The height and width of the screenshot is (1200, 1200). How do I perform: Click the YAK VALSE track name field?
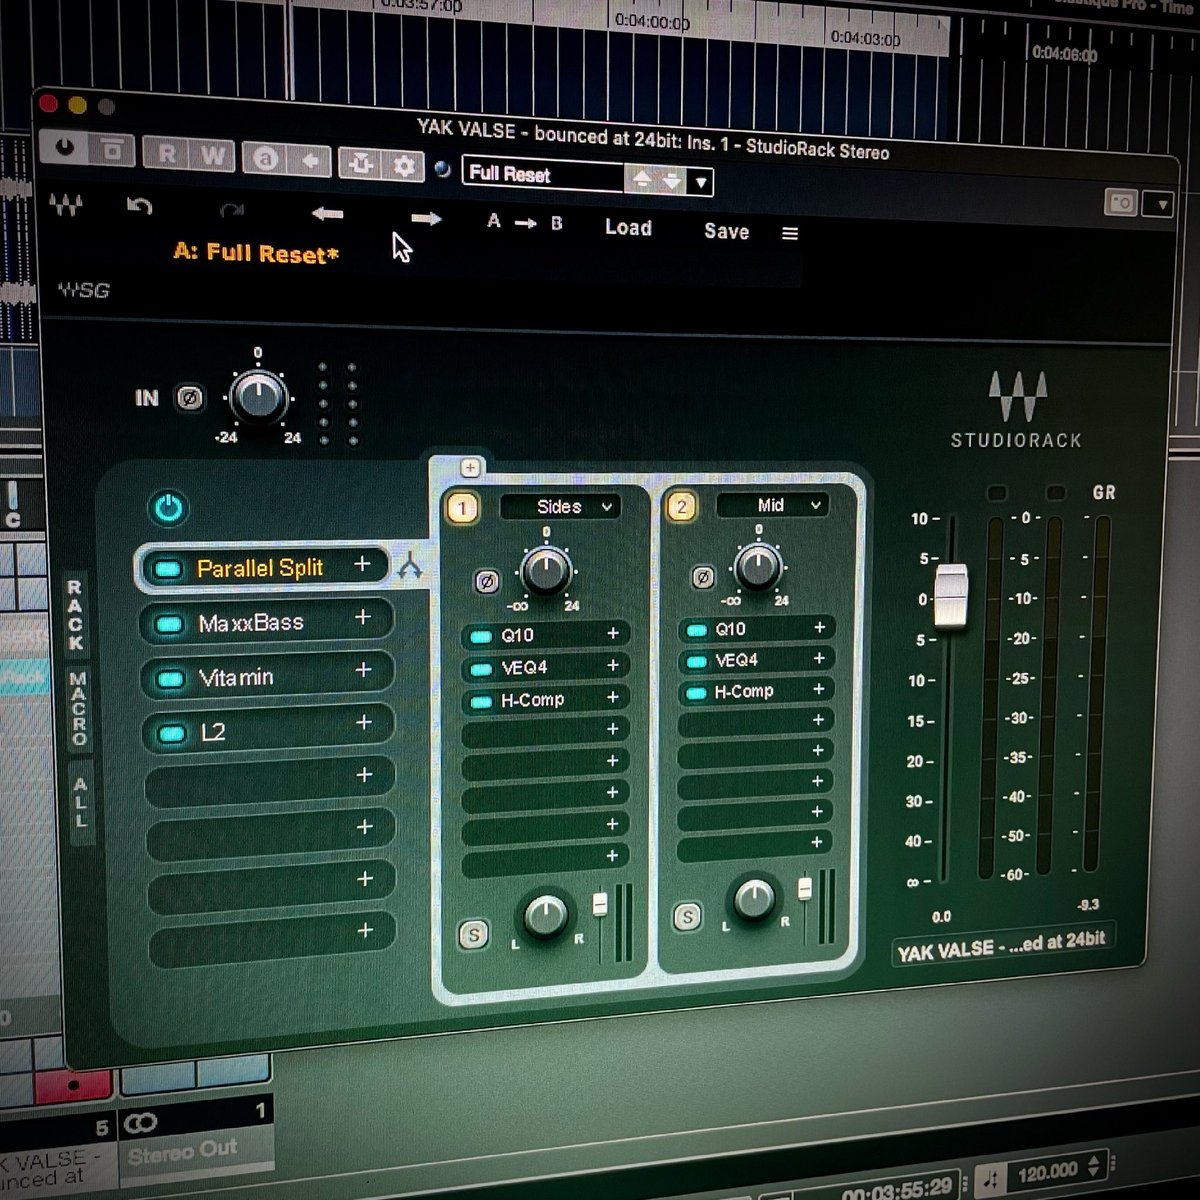pos(1002,946)
